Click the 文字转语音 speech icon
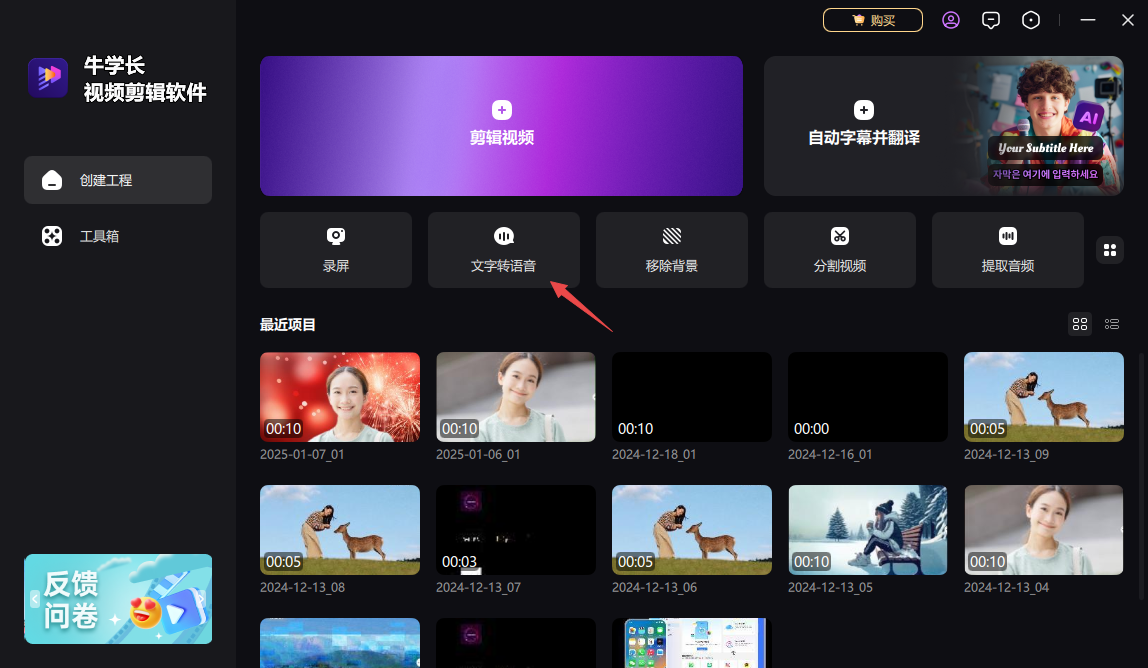This screenshot has width=1148, height=668. pyautogui.click(x=504, y=236)
